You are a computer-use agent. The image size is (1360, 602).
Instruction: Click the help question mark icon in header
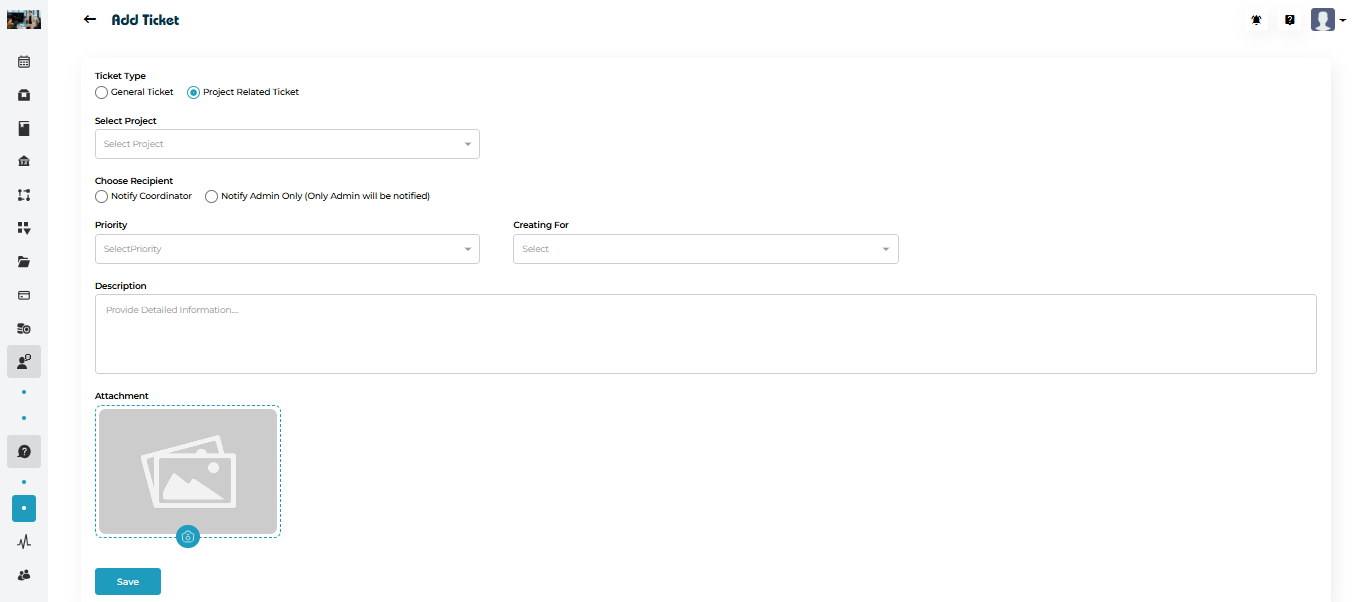(x=1290, y=20)
